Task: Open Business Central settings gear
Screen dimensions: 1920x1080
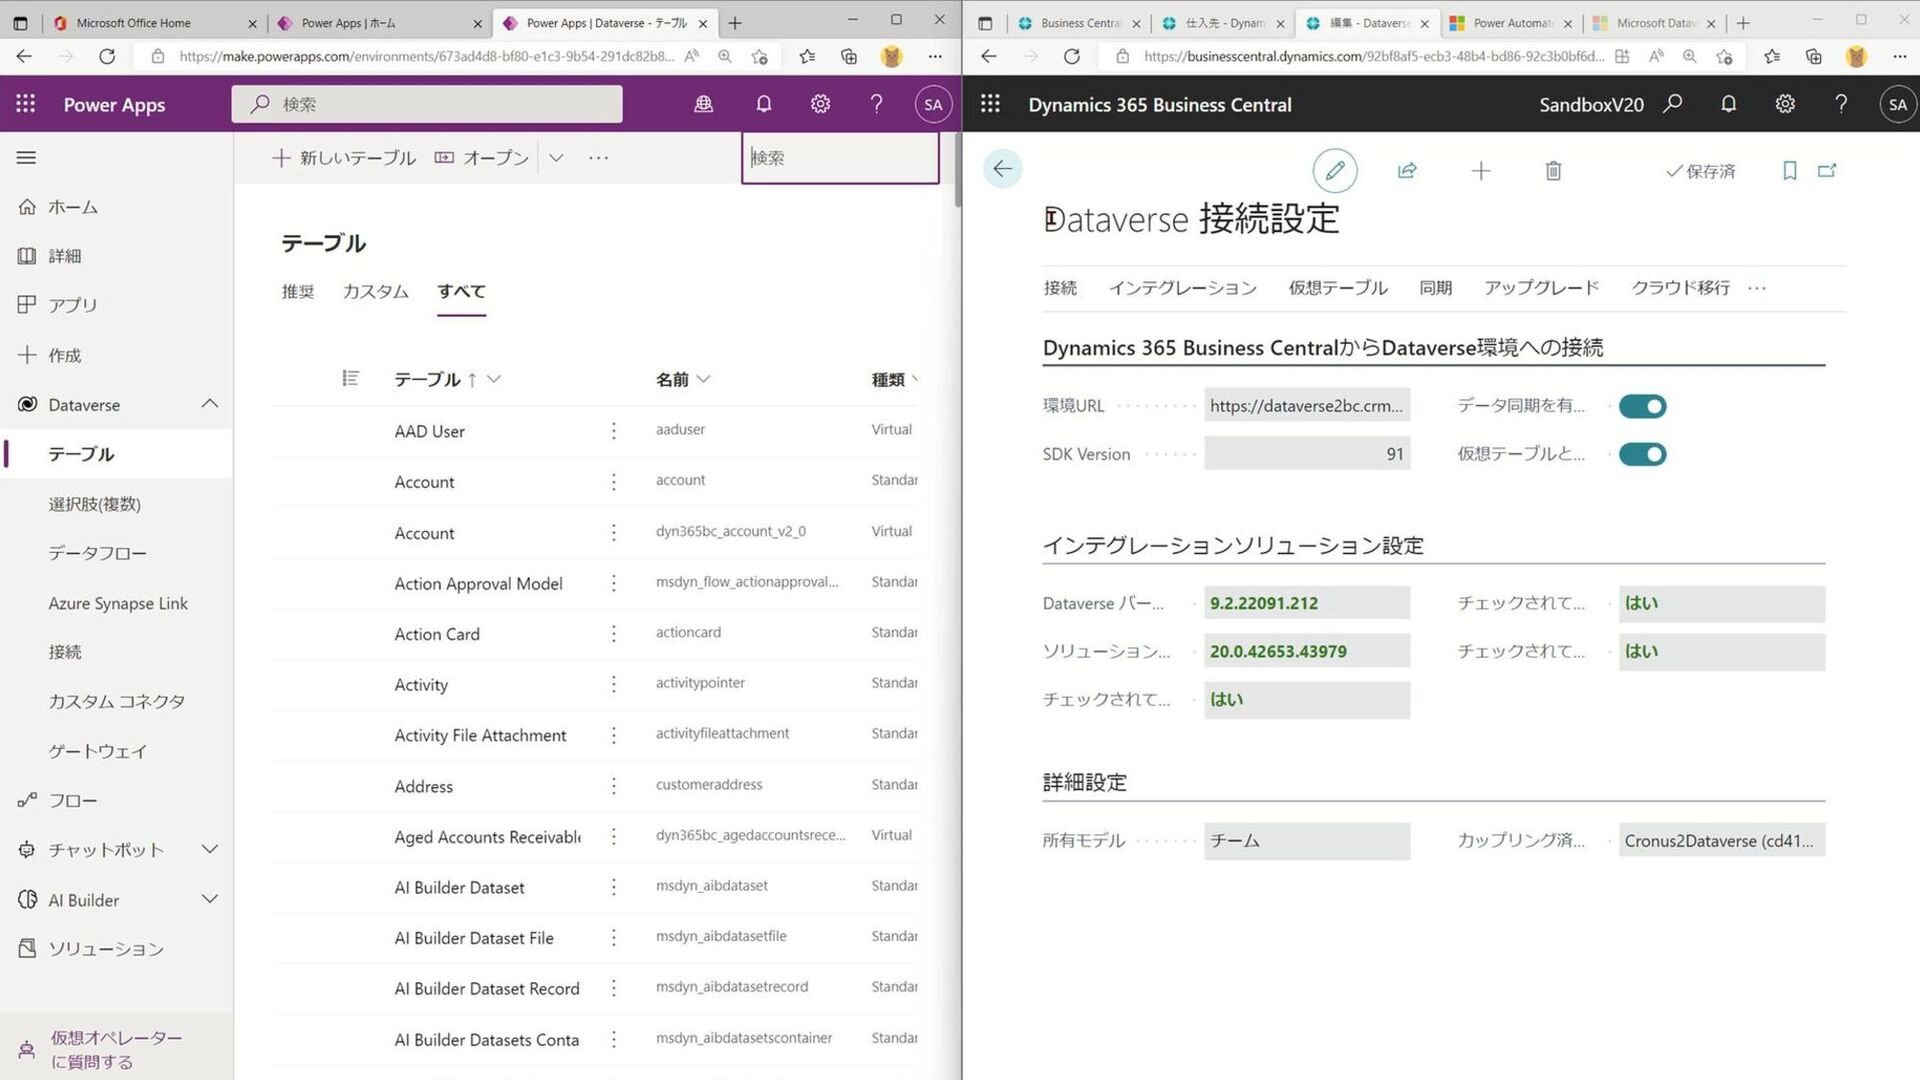Action: [x=1785, y=104]
